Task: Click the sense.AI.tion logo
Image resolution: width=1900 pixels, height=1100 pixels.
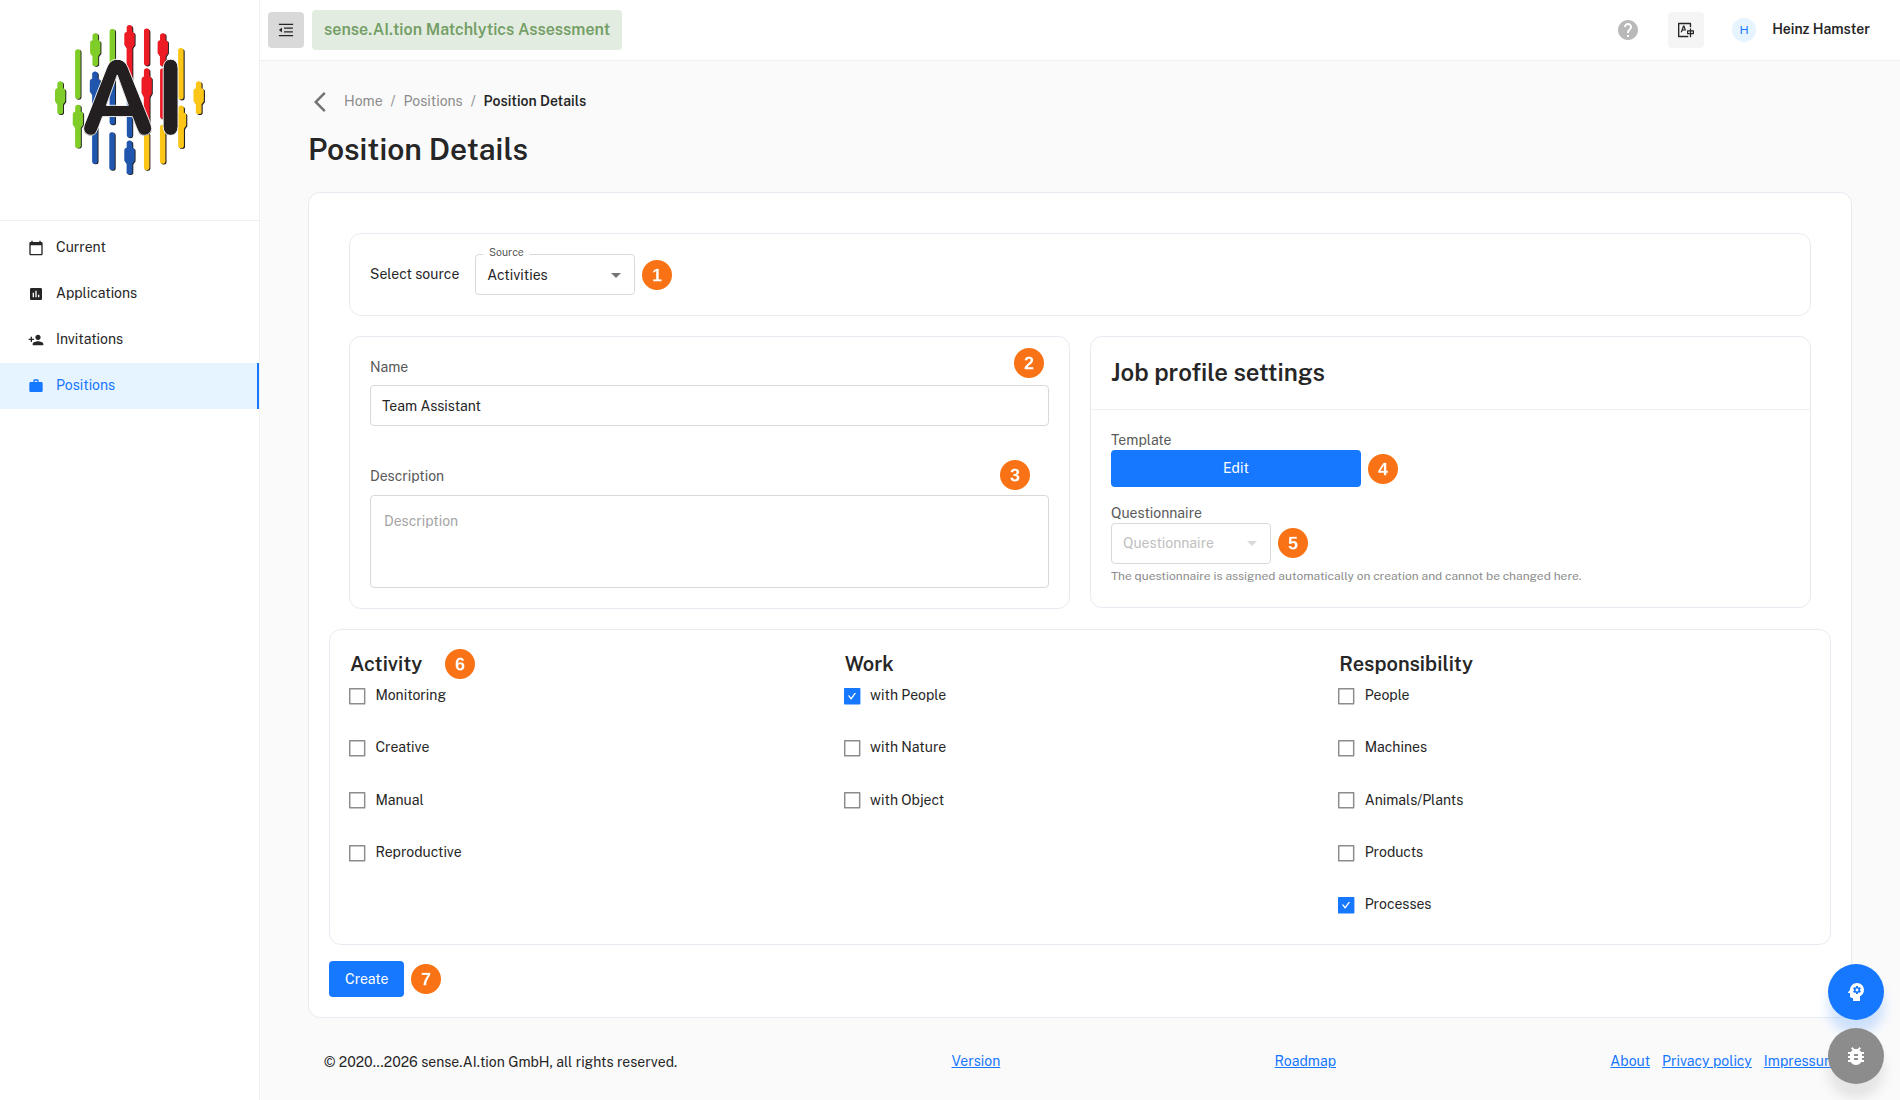Action: point(130,100)
